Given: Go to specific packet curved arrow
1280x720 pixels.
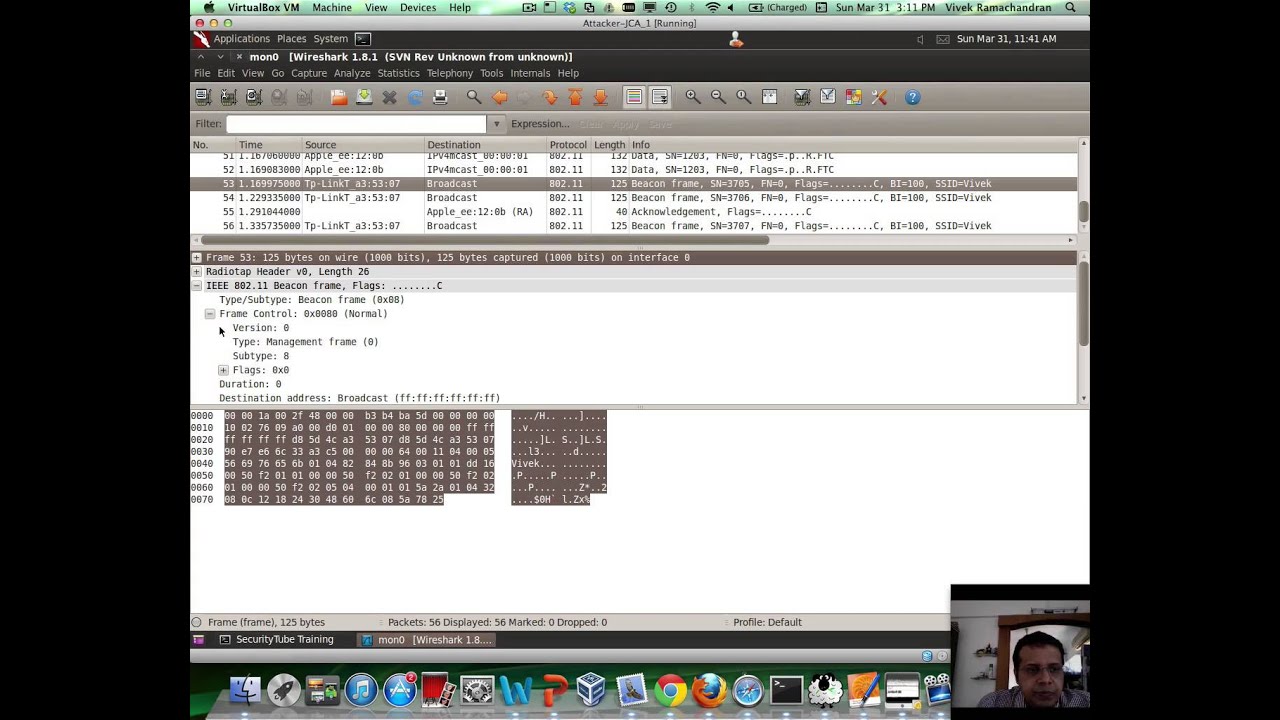Looking at the screenshot, I should [550, 97].
